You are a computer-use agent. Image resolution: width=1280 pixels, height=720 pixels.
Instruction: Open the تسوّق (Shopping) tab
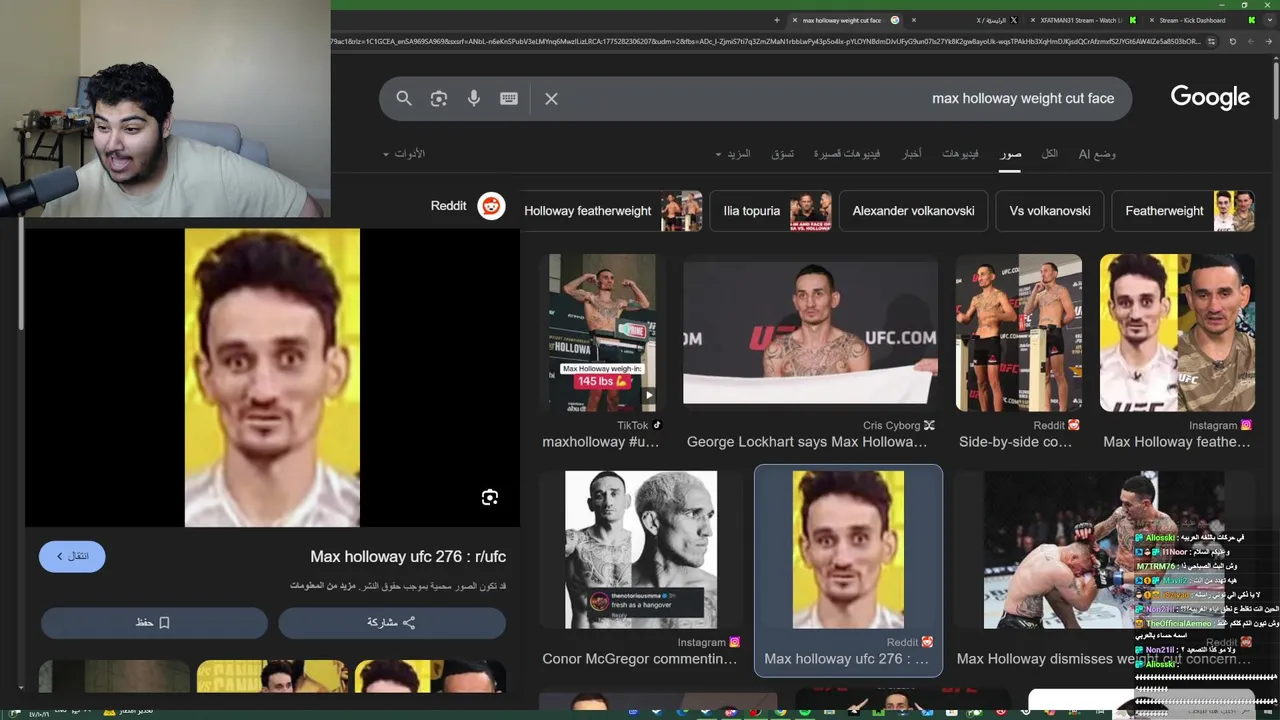pos(783,154)
